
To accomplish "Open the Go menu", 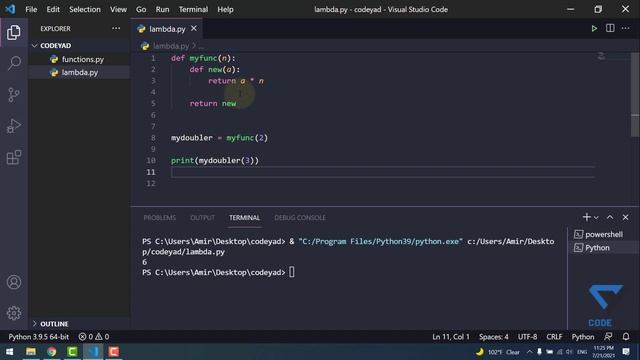I will point(141,9).
